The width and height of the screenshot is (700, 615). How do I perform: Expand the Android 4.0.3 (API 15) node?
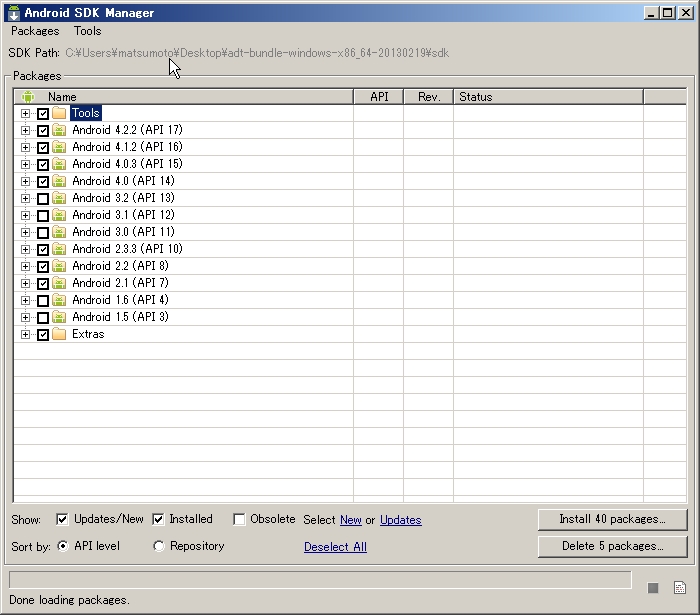point(25,164)
